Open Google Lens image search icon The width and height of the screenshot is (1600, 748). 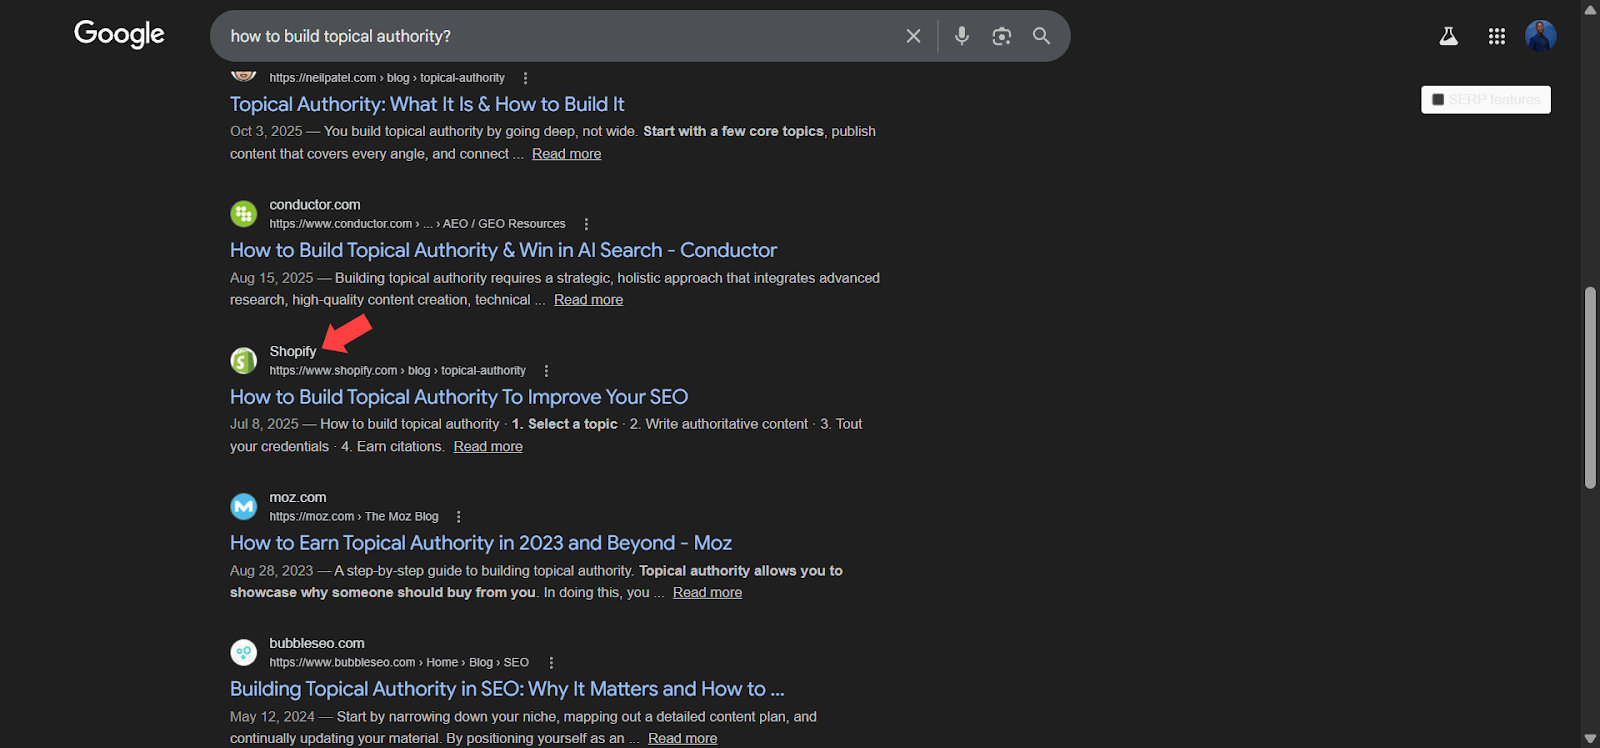coord(1001,36)
